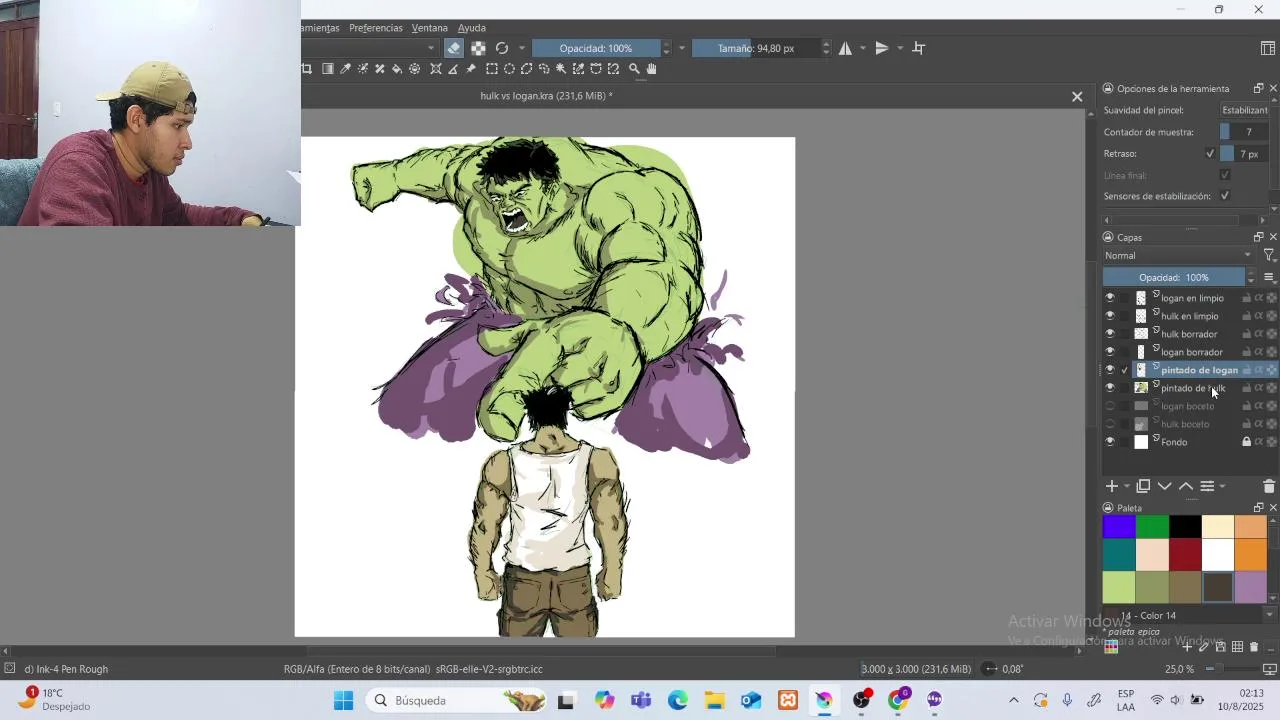Select the Polygonal selection tool
Screen dimensions: 1280x720
(527, 69)
